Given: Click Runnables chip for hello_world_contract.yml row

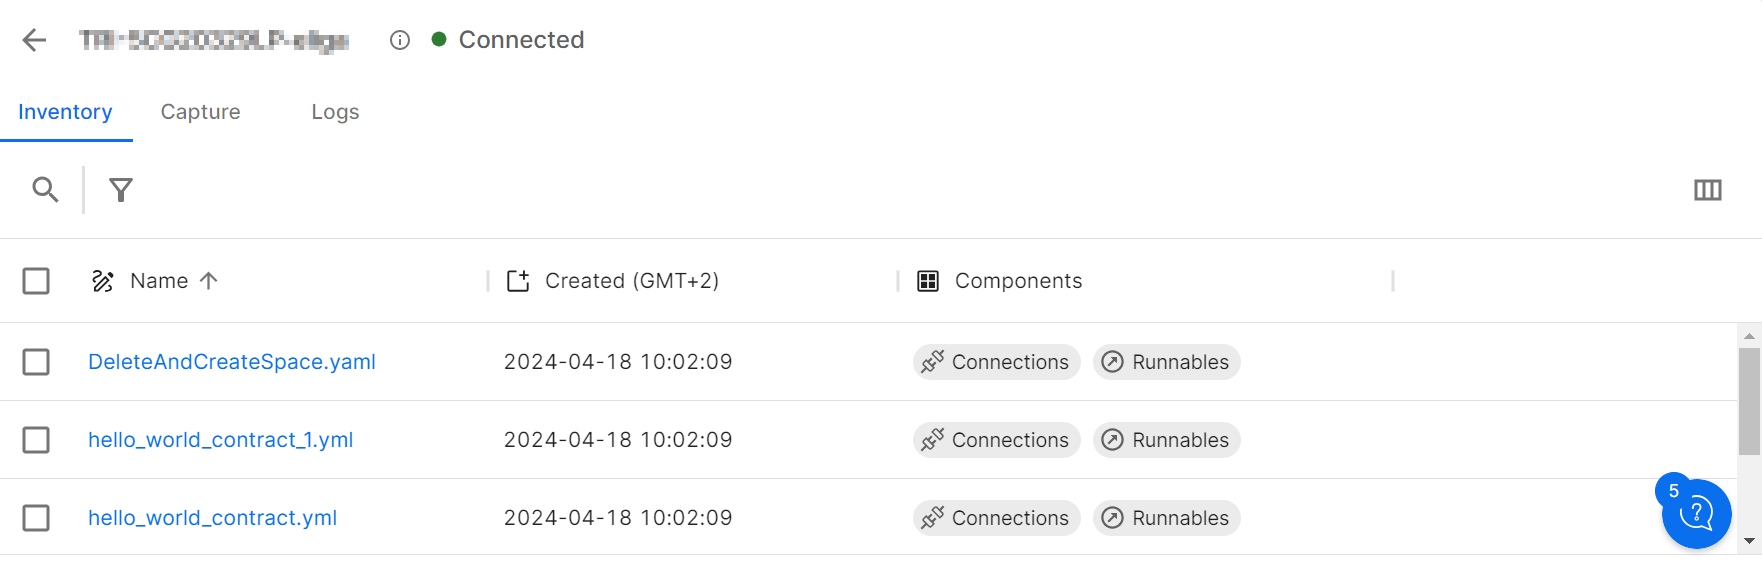Looking at the screenshot, I should 1166,518.
